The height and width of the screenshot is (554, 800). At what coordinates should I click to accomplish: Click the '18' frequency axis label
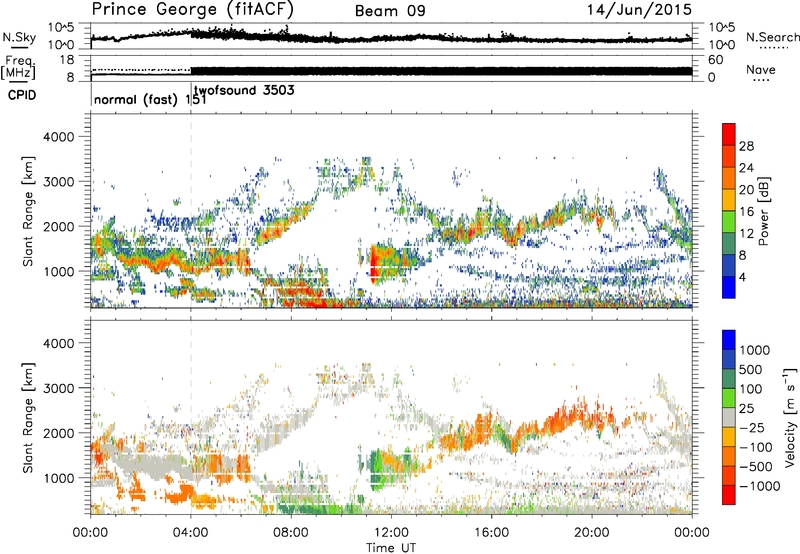coord(67,60)
